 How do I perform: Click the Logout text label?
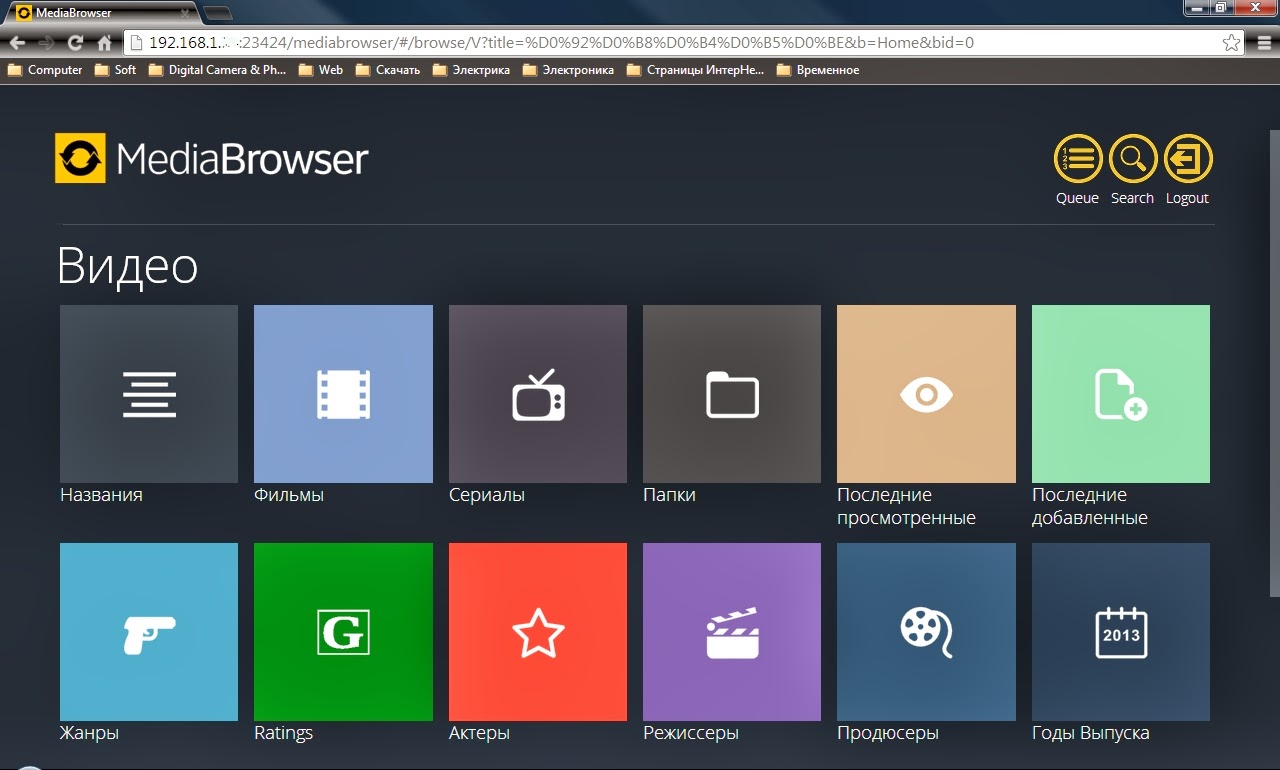coord(1187,198)
